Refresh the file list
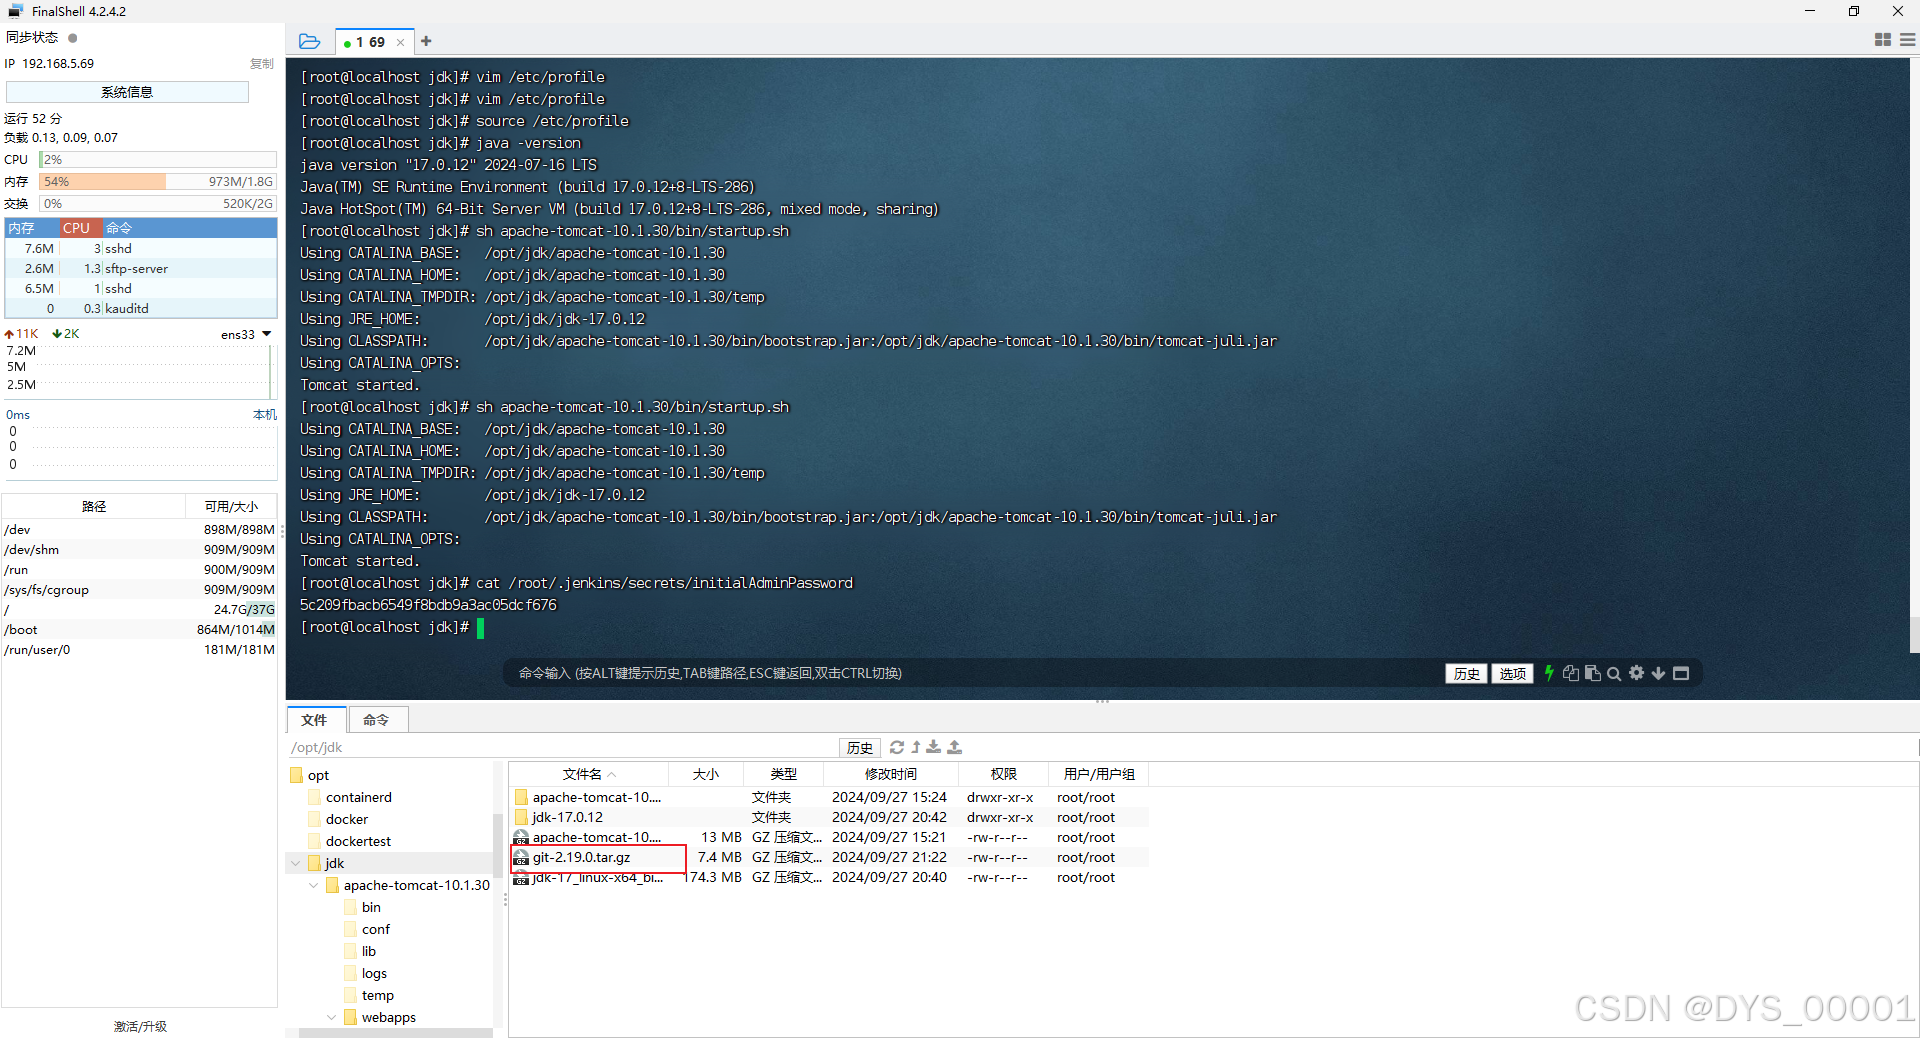Screen dimensions: 1920x1040 pyautogui.click(x=896, y=747)
